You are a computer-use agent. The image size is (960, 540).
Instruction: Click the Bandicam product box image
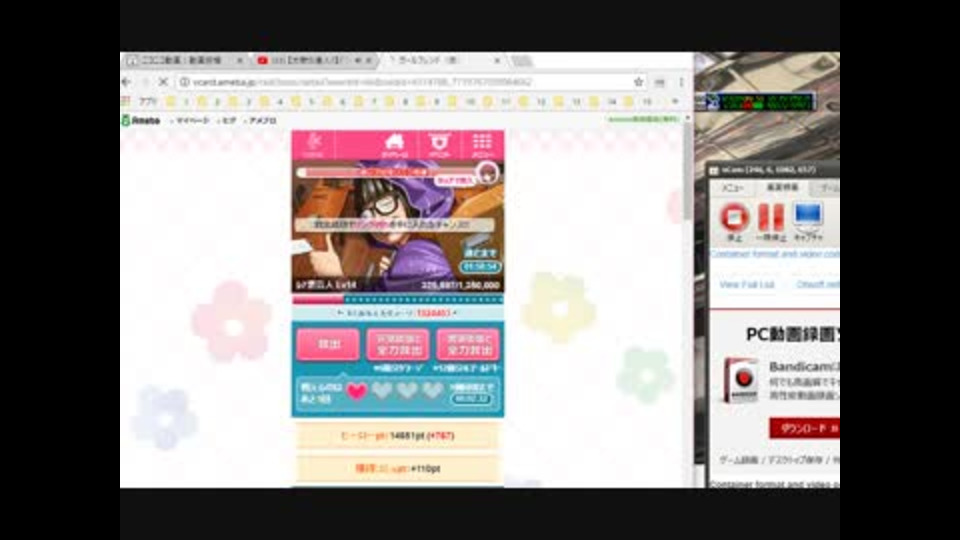[x=741, y=380]
